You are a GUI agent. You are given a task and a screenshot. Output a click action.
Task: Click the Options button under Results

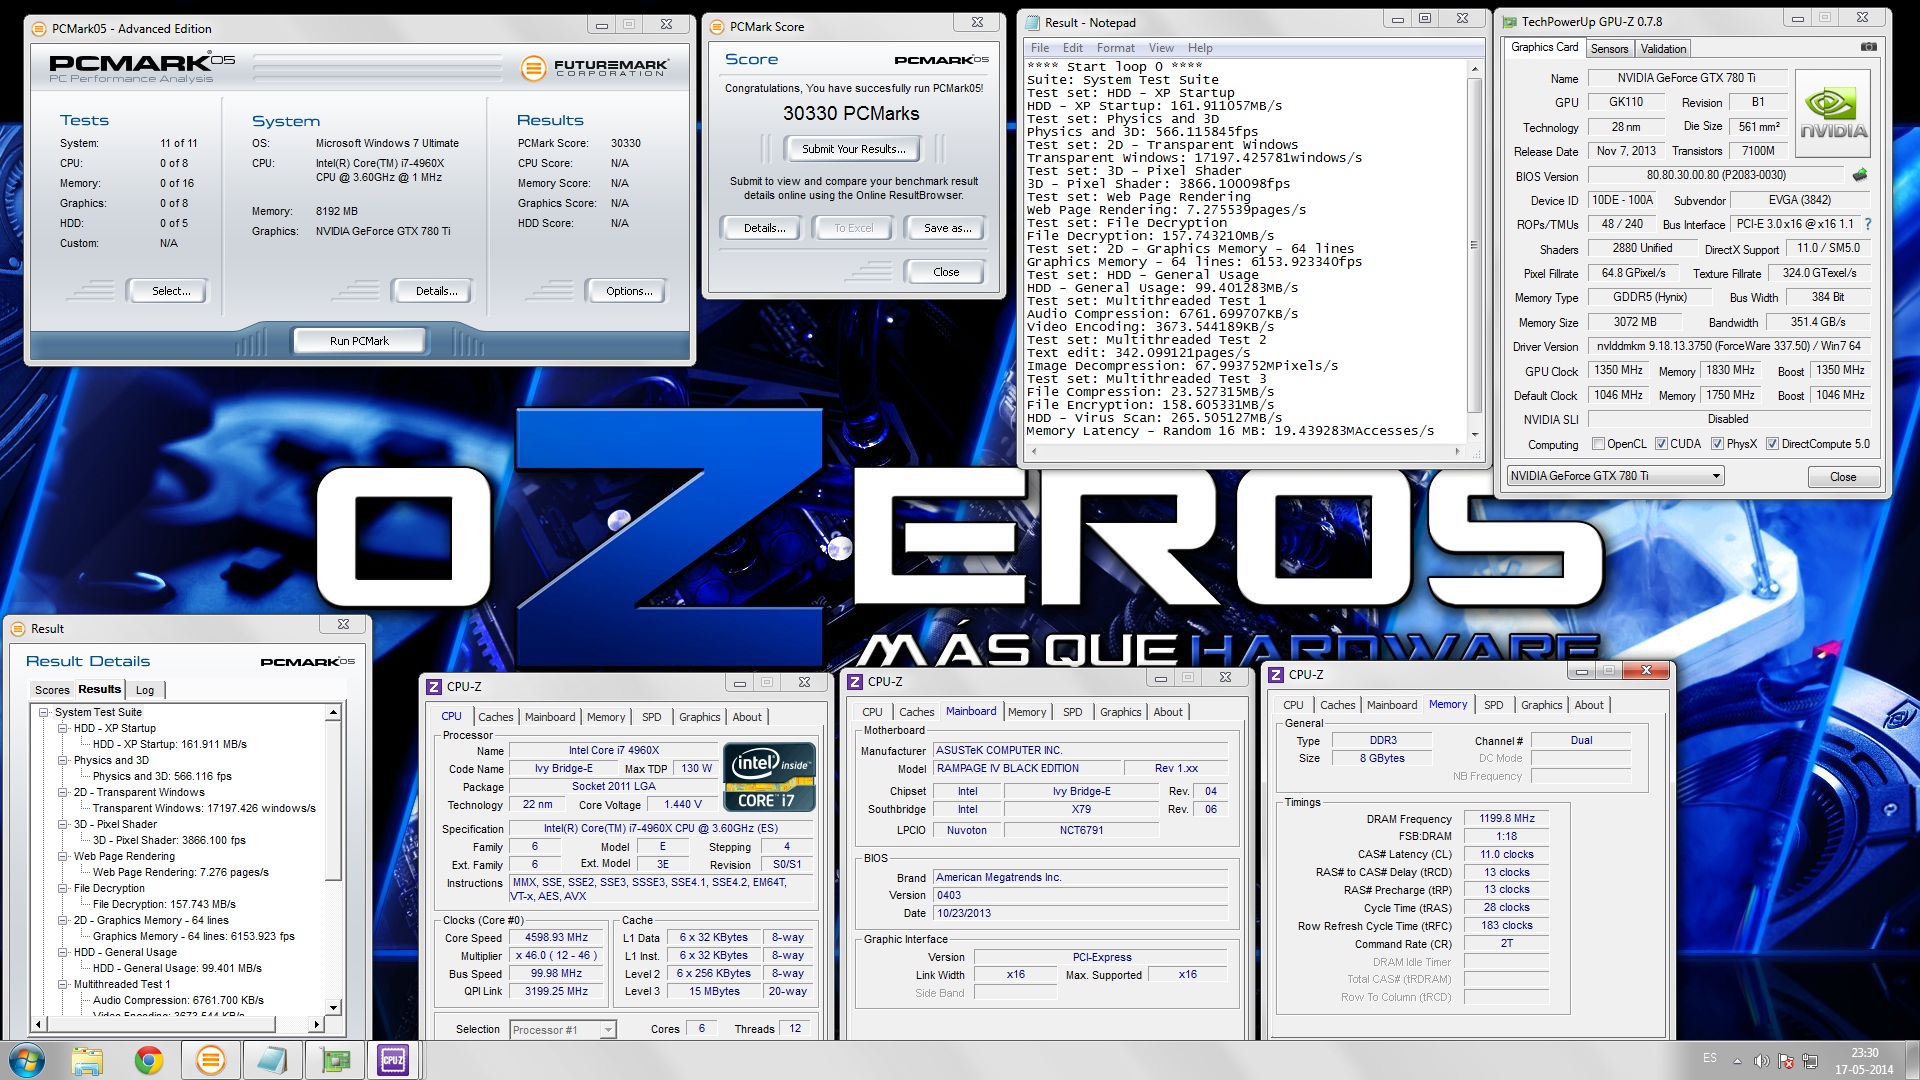tap(629, 291)
